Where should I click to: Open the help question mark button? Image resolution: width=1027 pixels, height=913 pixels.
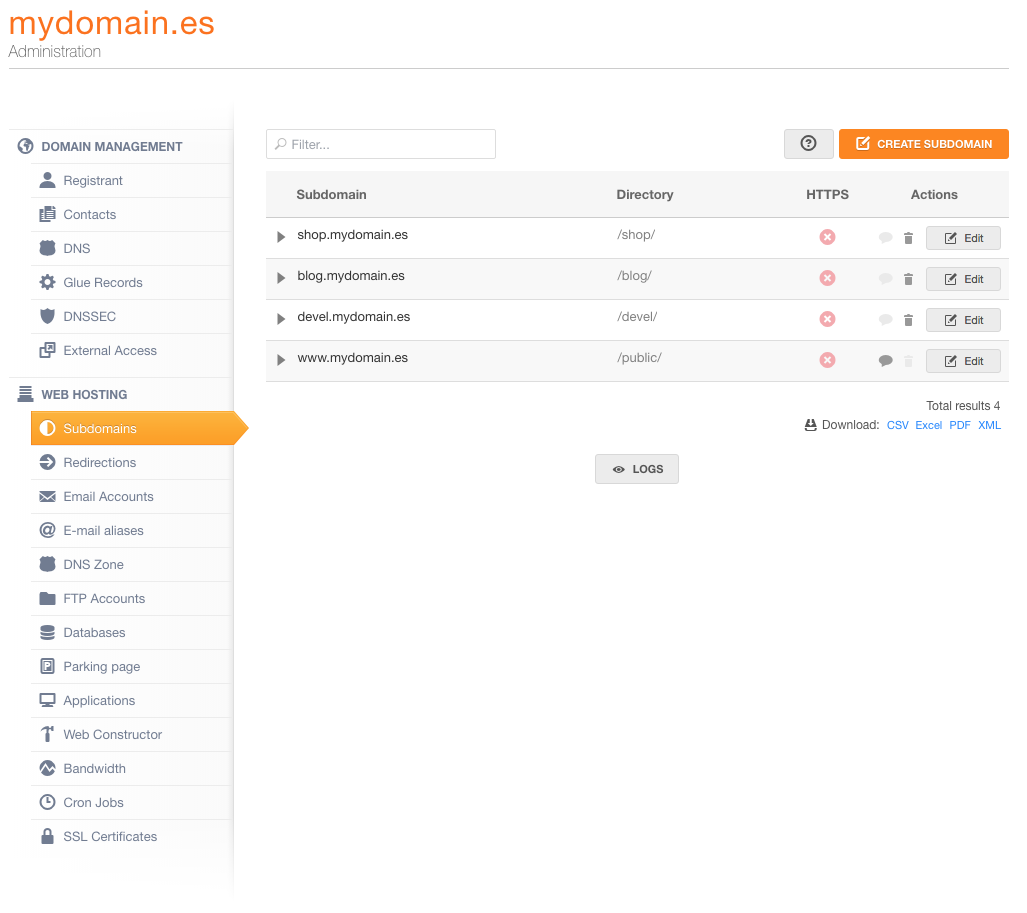click(808, 143)
